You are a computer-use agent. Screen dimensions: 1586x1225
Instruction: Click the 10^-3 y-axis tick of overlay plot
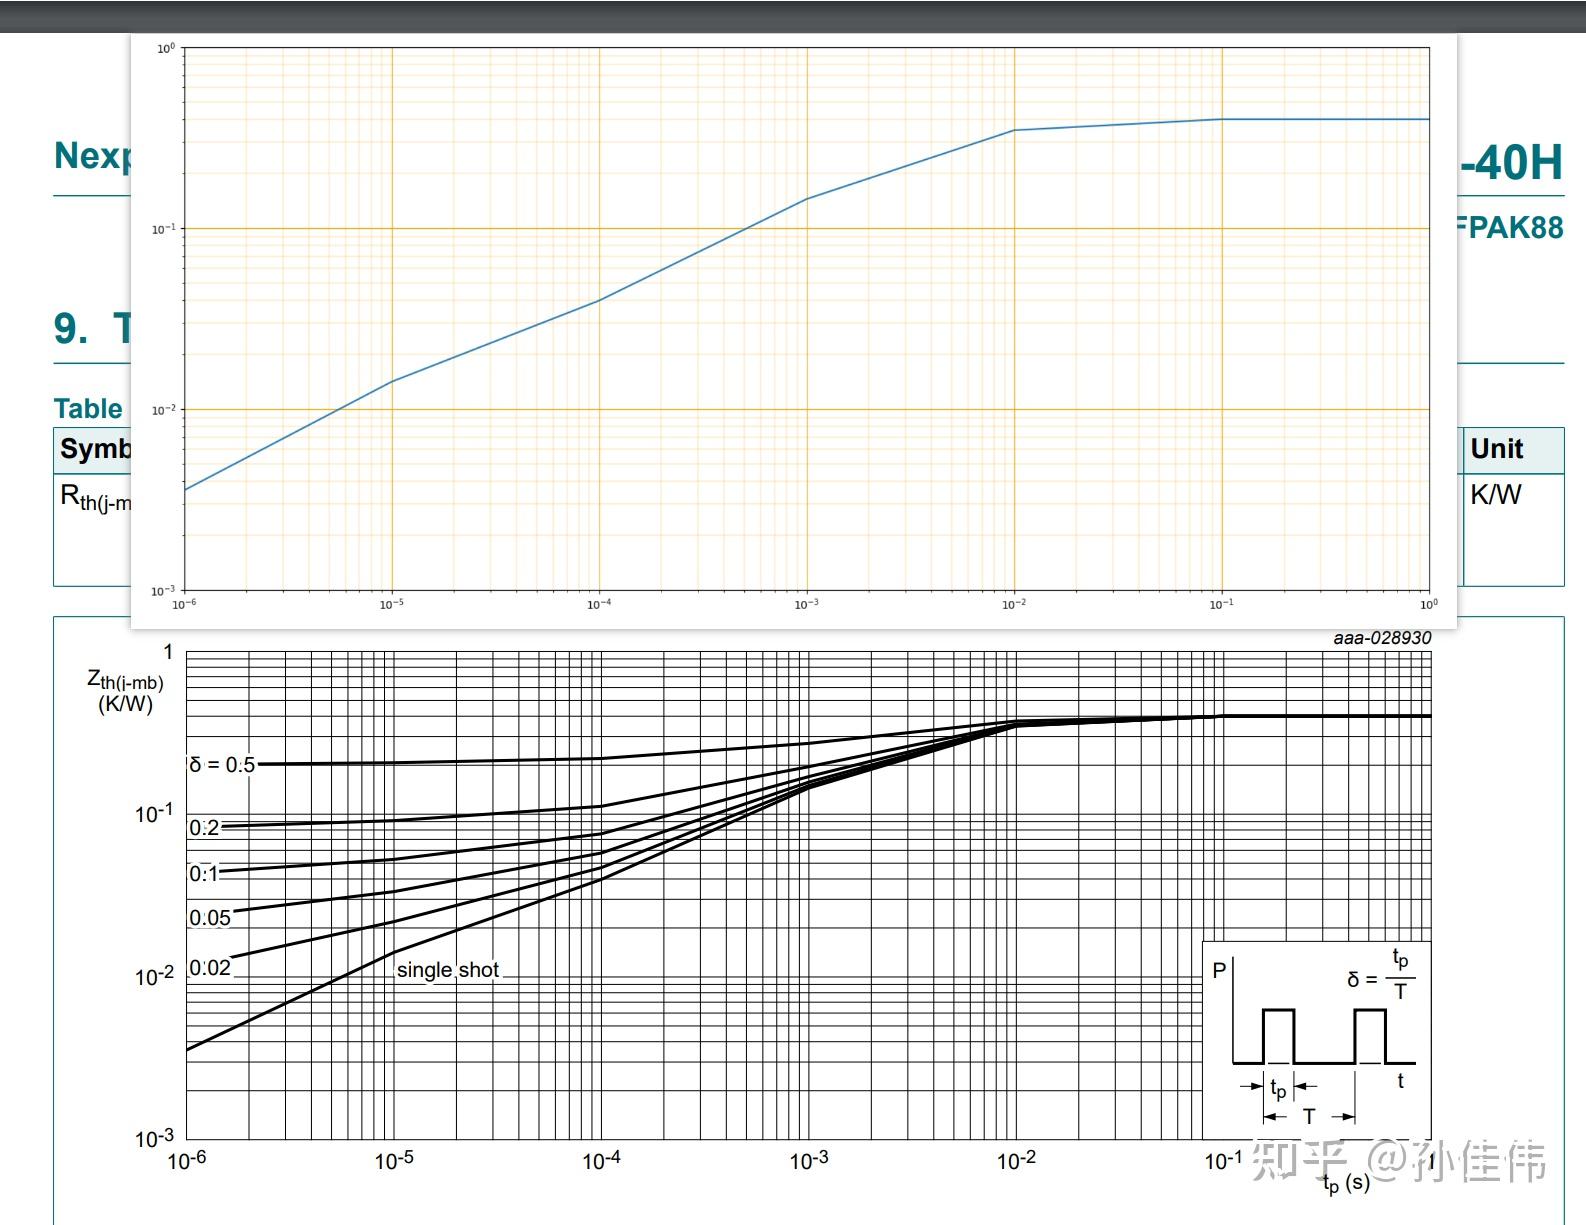[163, 591]
